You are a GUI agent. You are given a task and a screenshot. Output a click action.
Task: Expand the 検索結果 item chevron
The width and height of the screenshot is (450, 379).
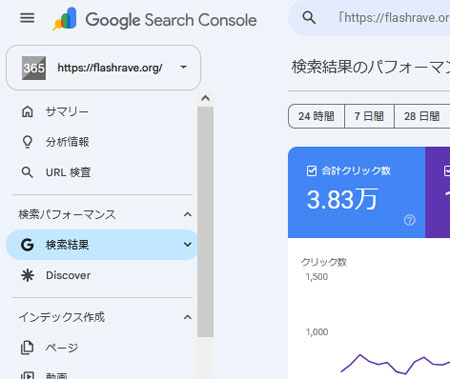coord(188,245)
